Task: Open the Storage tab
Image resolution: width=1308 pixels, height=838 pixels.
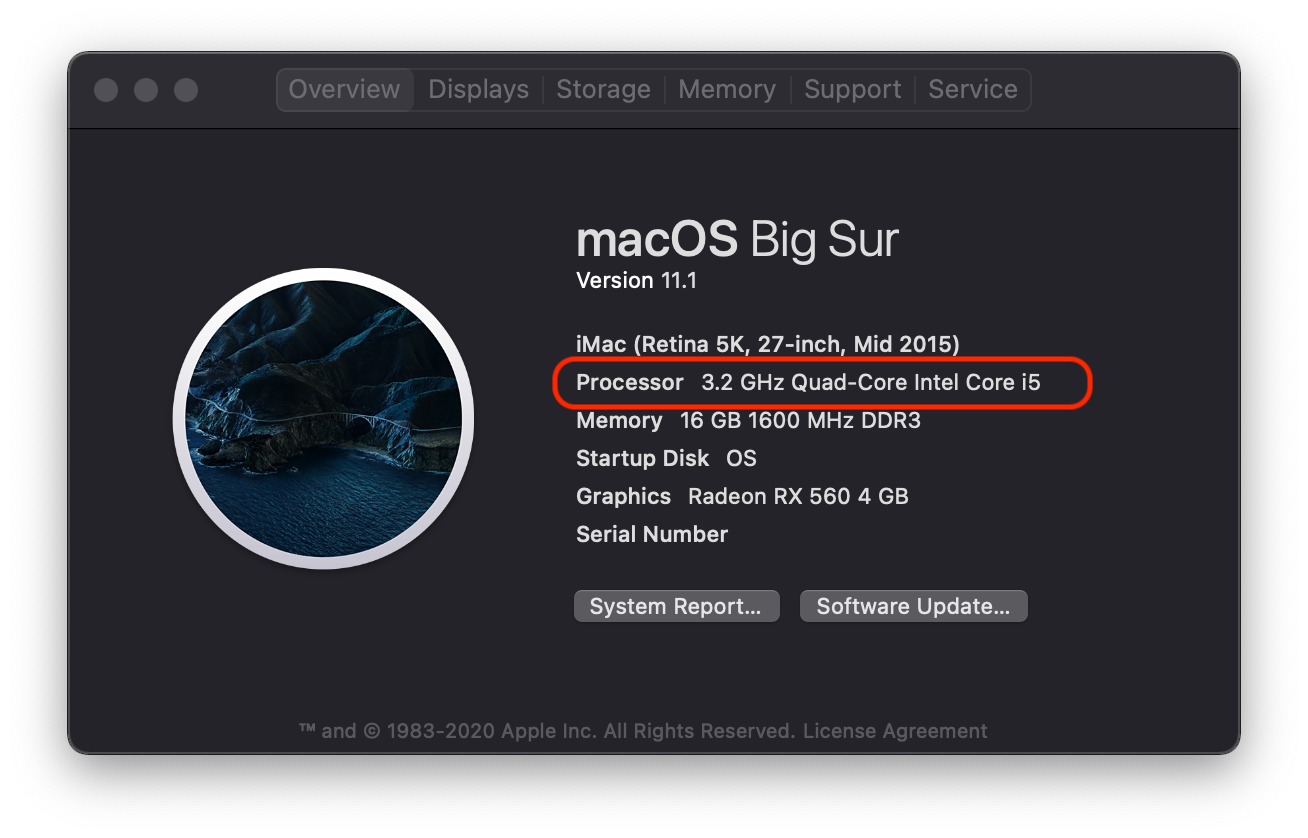Action: tap(603, 89)
